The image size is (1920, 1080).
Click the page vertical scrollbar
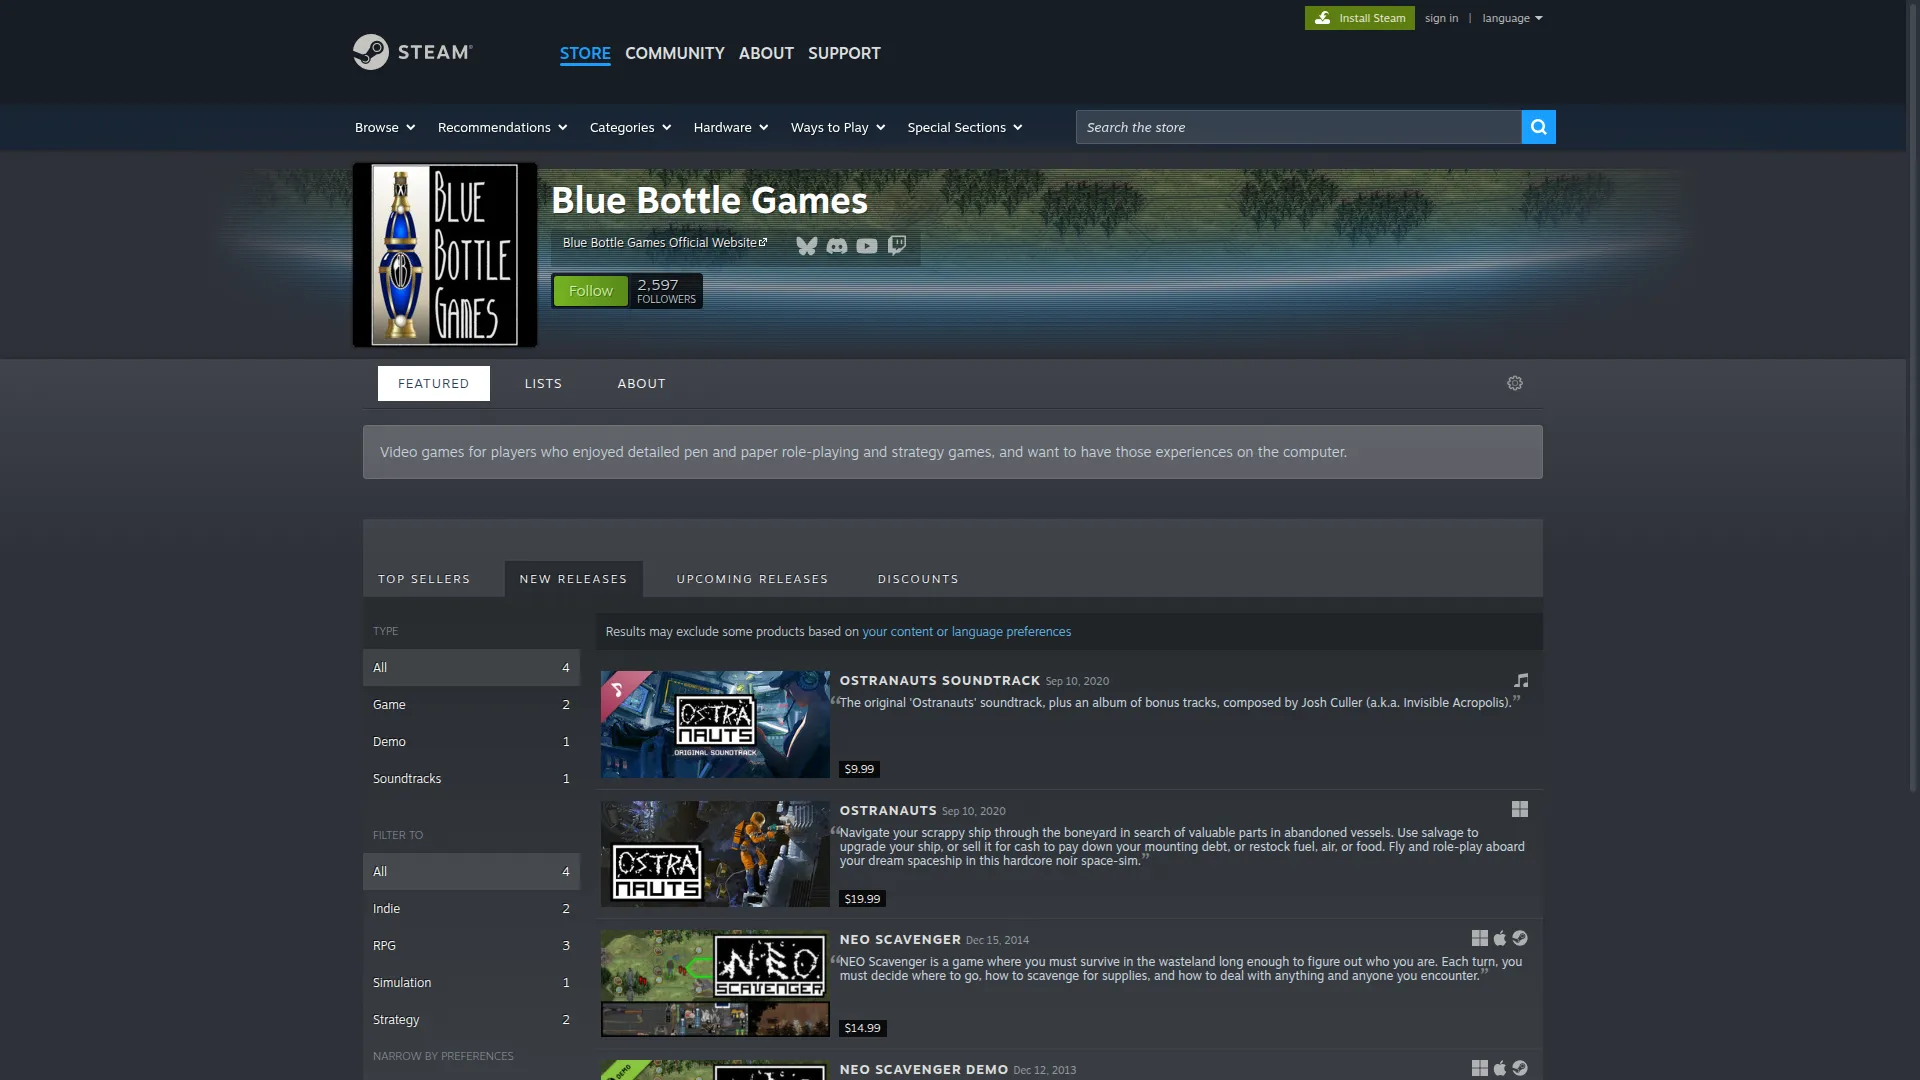pos(1913,400)
